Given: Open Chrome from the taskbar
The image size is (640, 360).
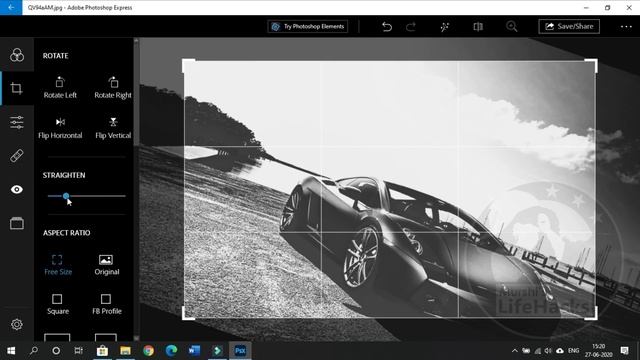Looking at the screenshot, I should (149, 351).
